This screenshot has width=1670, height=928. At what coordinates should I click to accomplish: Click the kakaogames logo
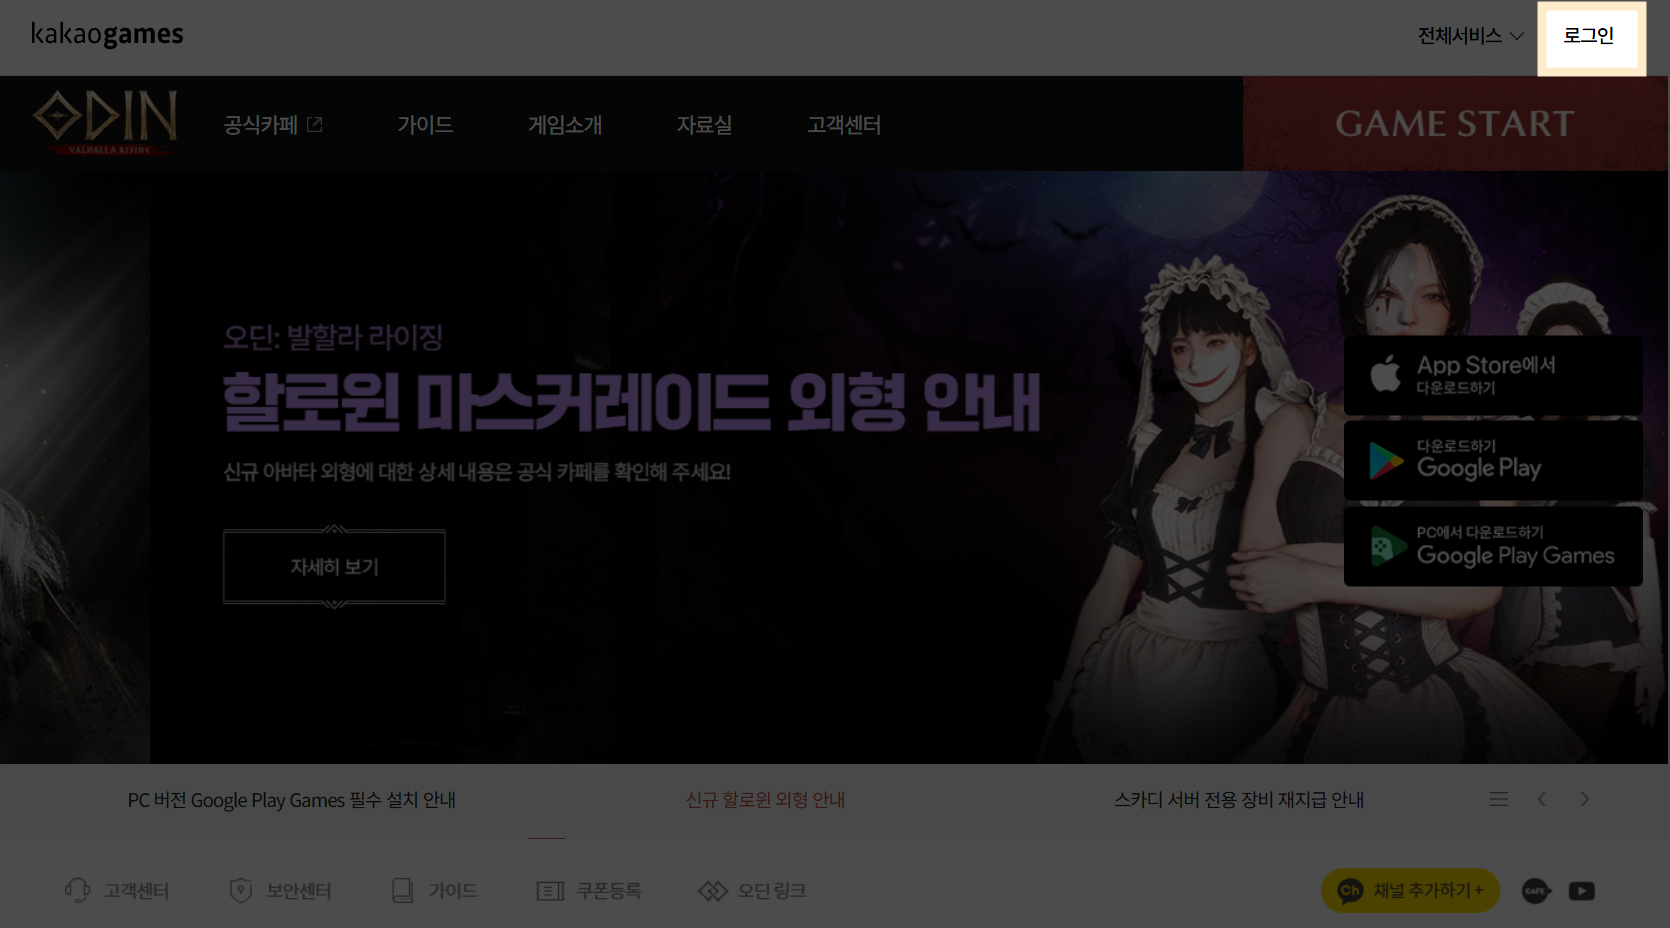pyautogui.click(x=107, y=34)
